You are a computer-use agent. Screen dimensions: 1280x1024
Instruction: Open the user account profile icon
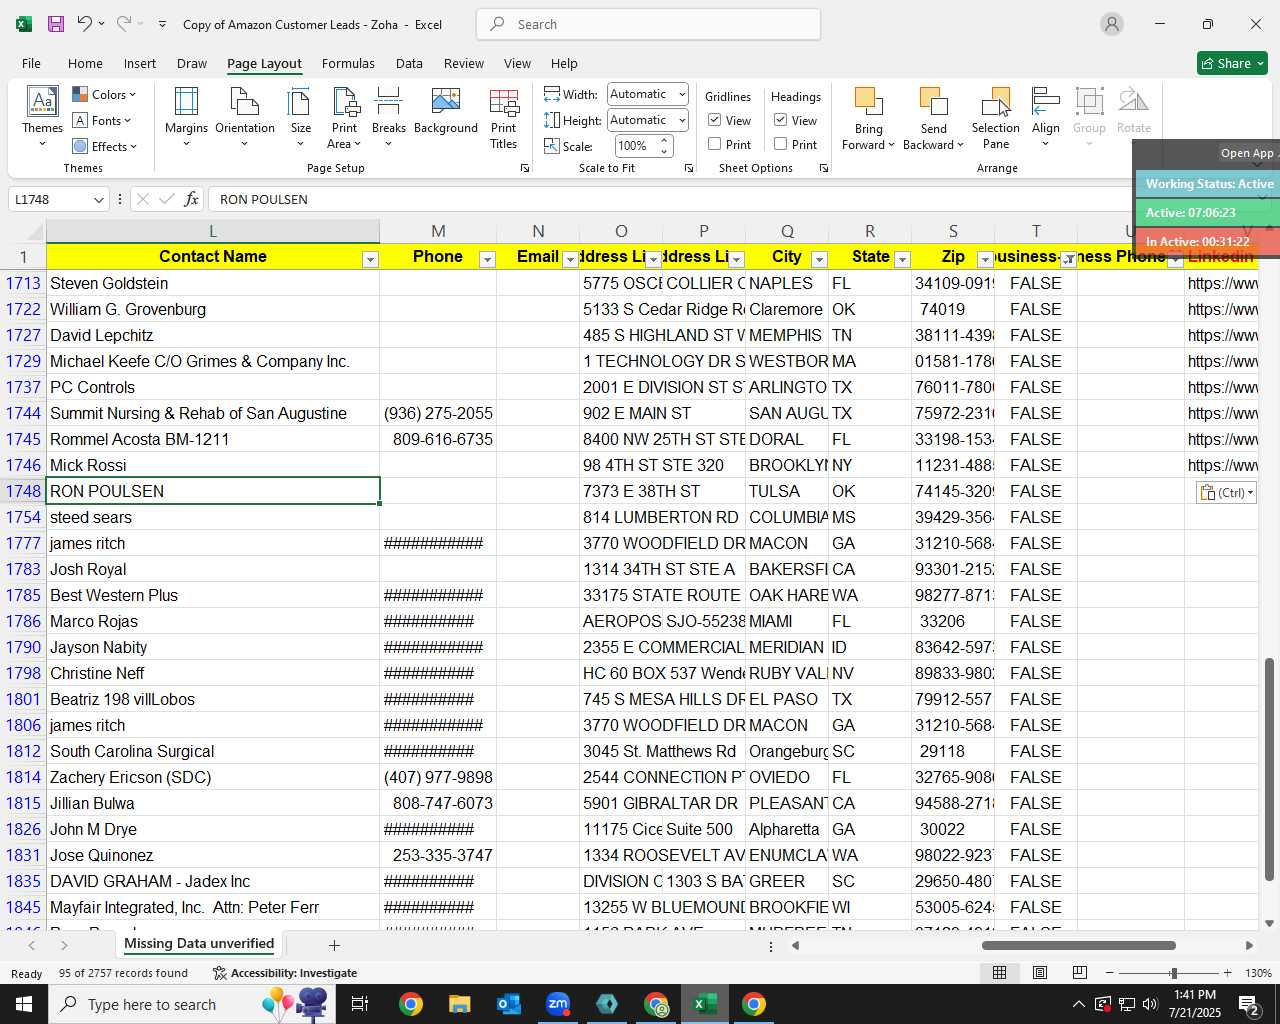tap(1112, 24)
